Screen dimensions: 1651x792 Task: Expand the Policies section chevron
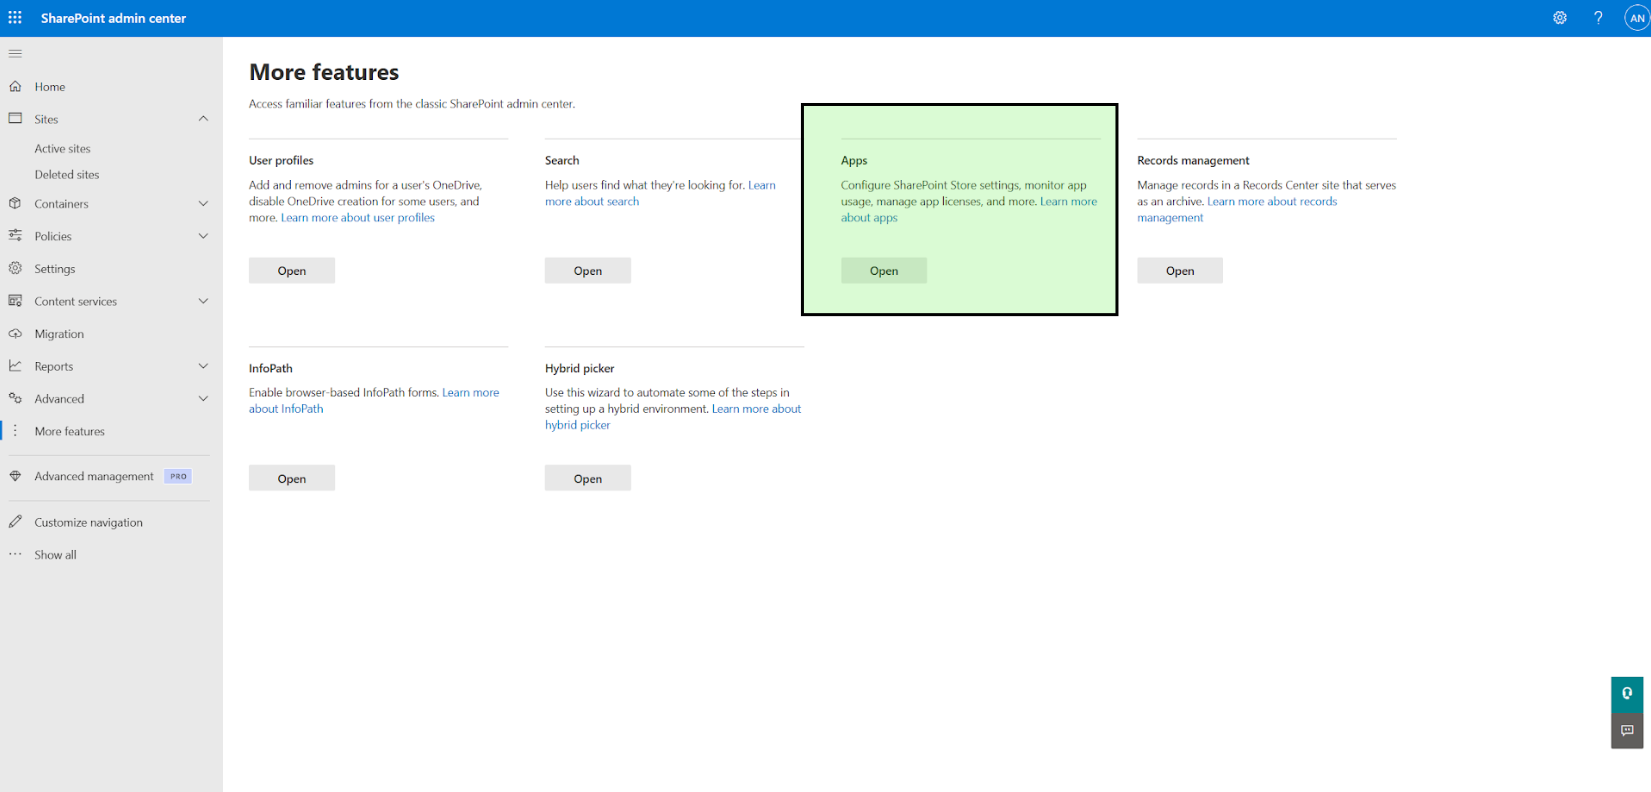tap(203, 236)
